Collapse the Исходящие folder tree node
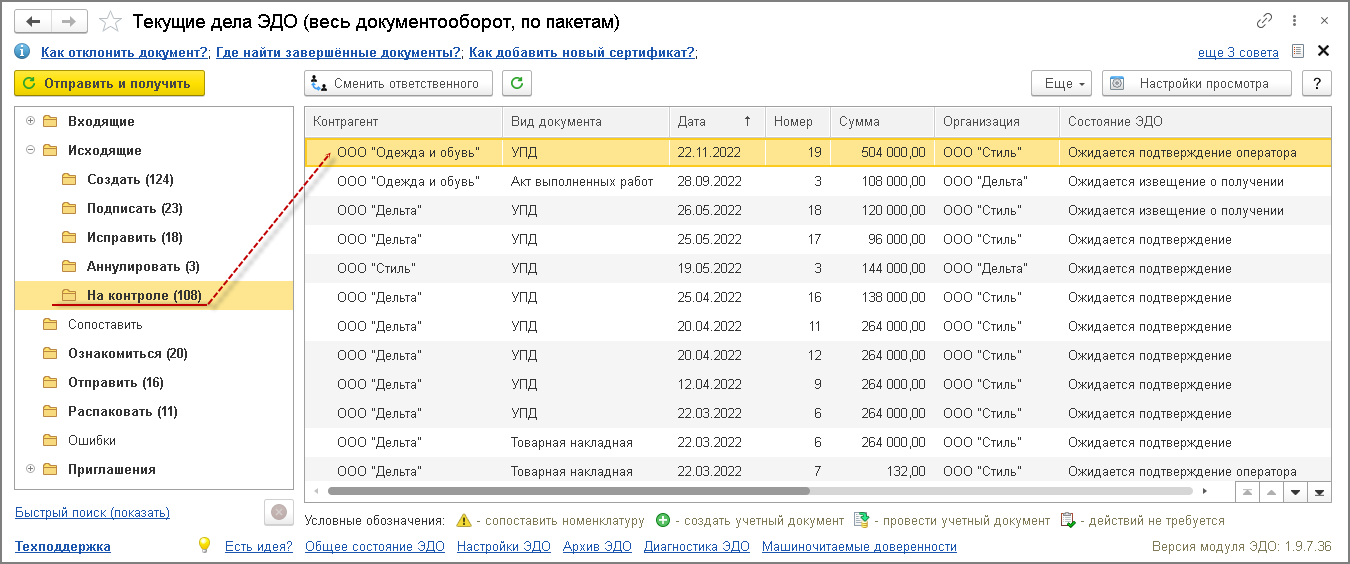The height and width of the screenshot is (564, 1350). click(x=30, y=150)
